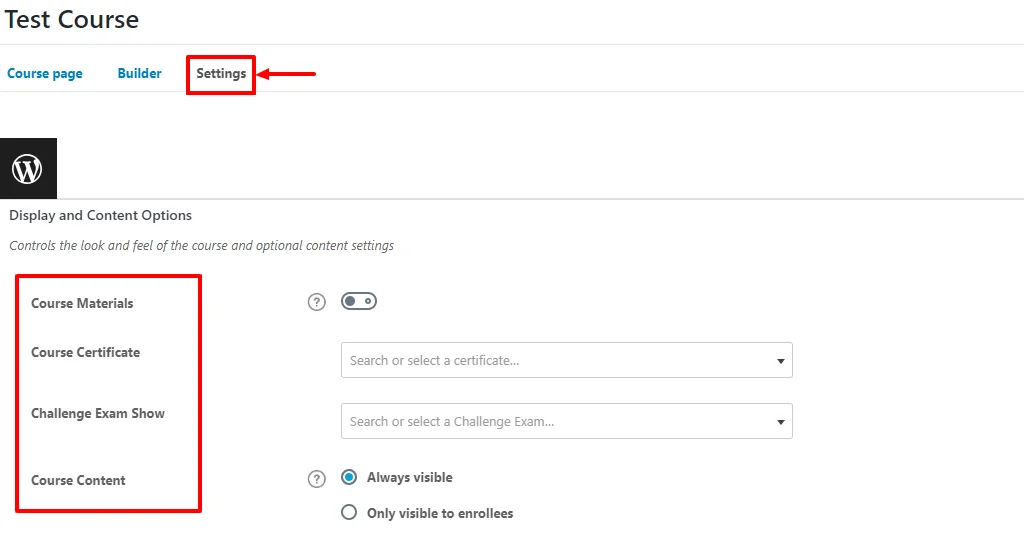Click the Course Certificate label
1024x550 pixels.
tap(86, 352)
